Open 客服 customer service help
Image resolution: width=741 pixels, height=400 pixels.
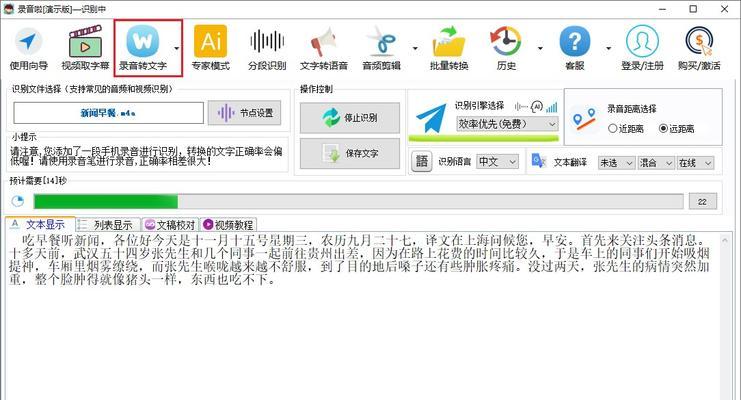(575, 48)
